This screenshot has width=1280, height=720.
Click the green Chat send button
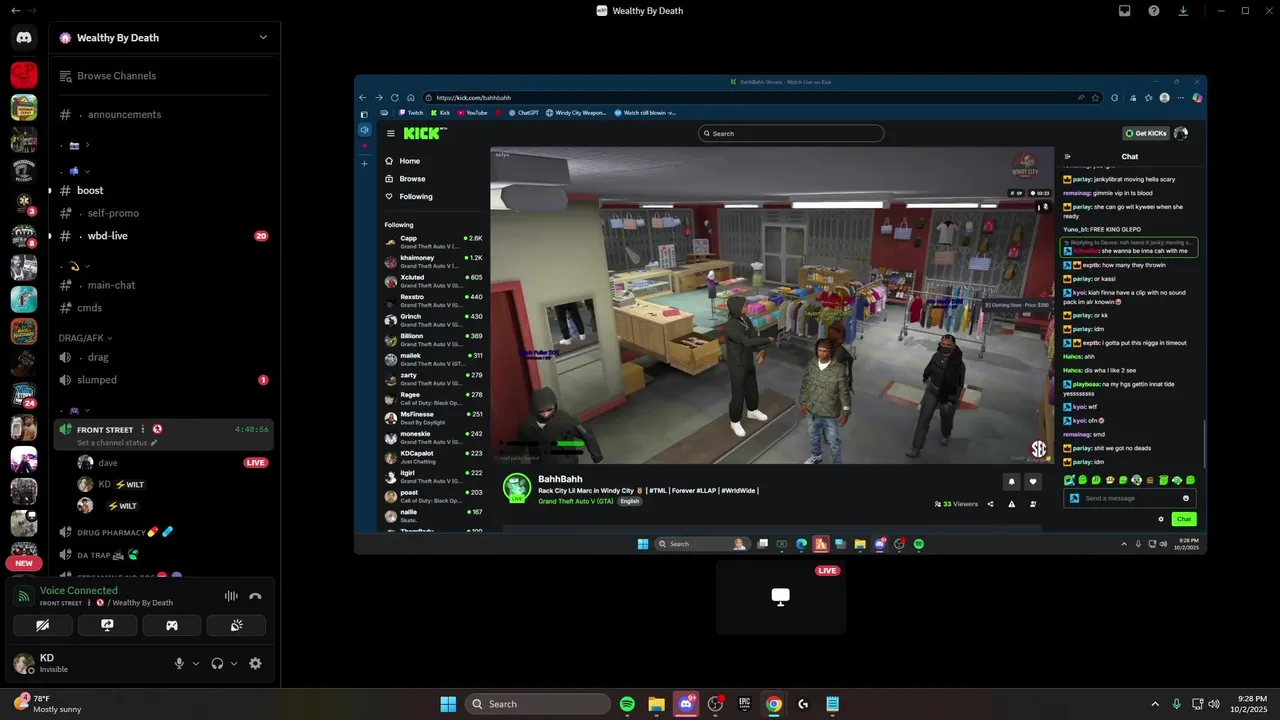(1184, 519)
